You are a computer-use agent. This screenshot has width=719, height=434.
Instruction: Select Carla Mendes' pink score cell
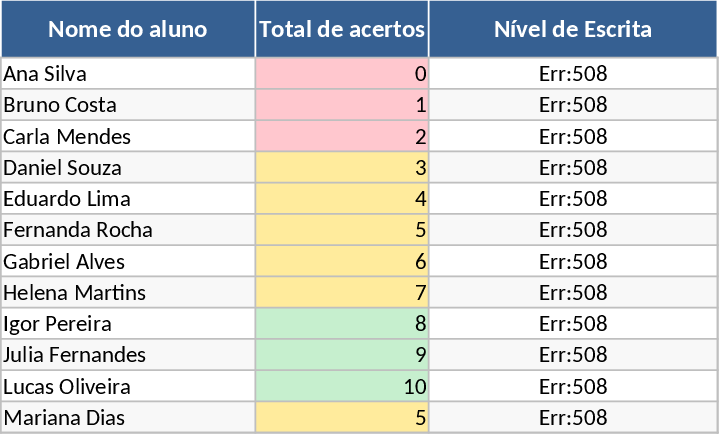pyautogui.click(x=342, y=136)
